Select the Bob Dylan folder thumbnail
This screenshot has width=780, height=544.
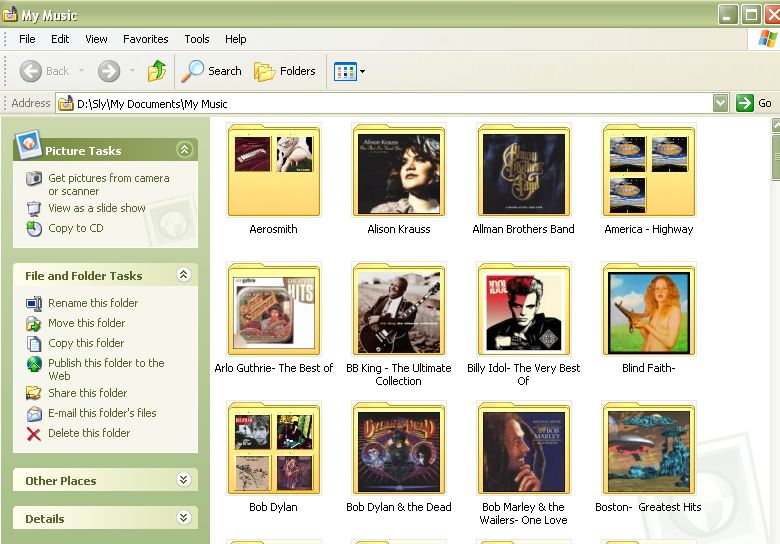coord(274,449)
